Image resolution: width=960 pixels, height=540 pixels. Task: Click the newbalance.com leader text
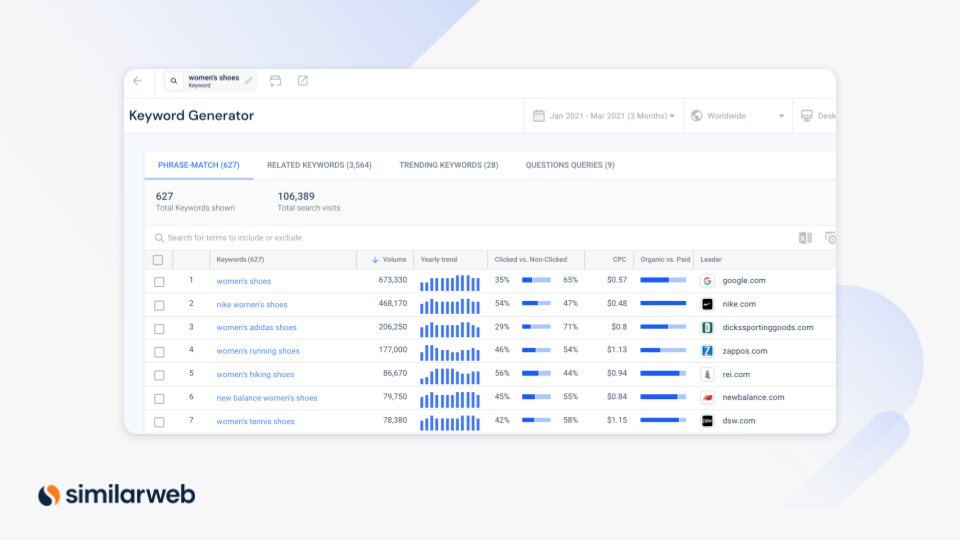753,397
